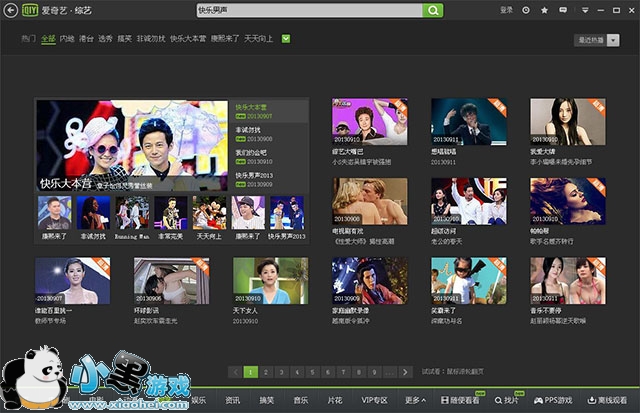Open the Running Man small thumbnail
Image resolution: width=640 pixels, height=413 pixels.
(132, 213)
